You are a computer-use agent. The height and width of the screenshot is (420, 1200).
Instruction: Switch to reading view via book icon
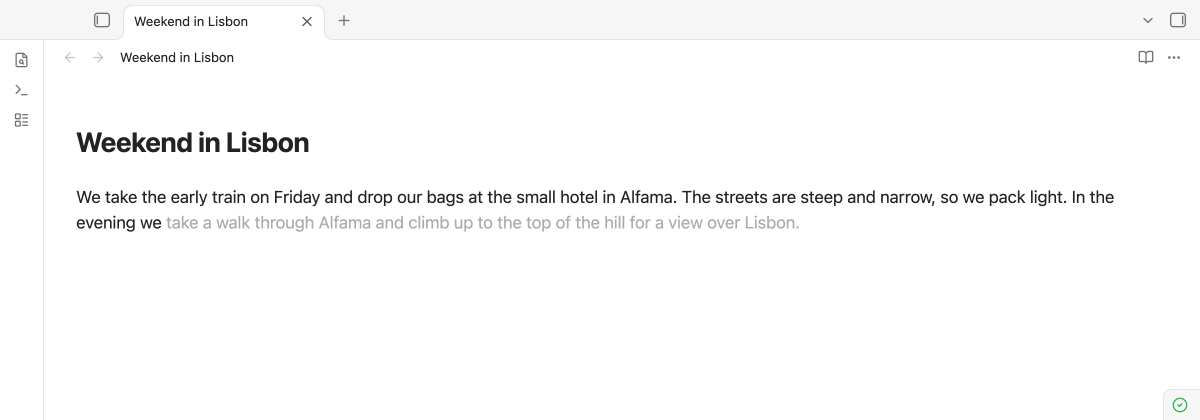point(1146,57)
